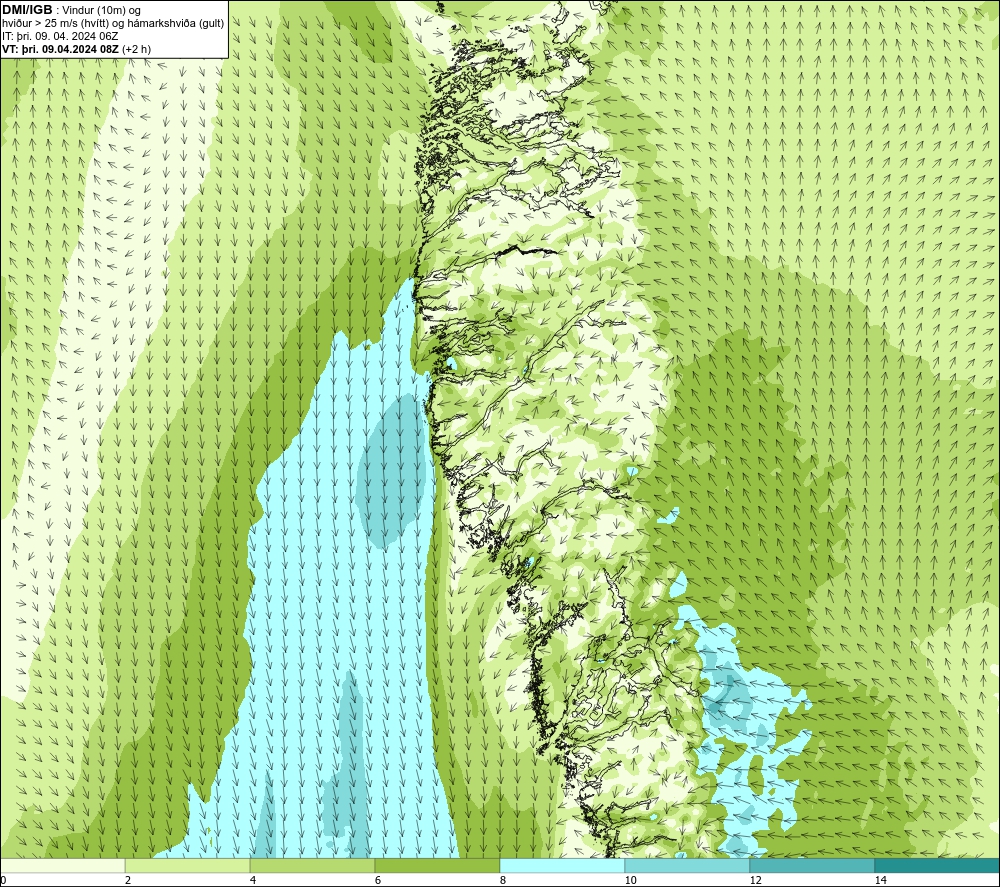This screenshot has width=1000, height=887.
Task: Click the 'VT: þri. 09.04.2024 08Z' line
Action: coord(60,48)
